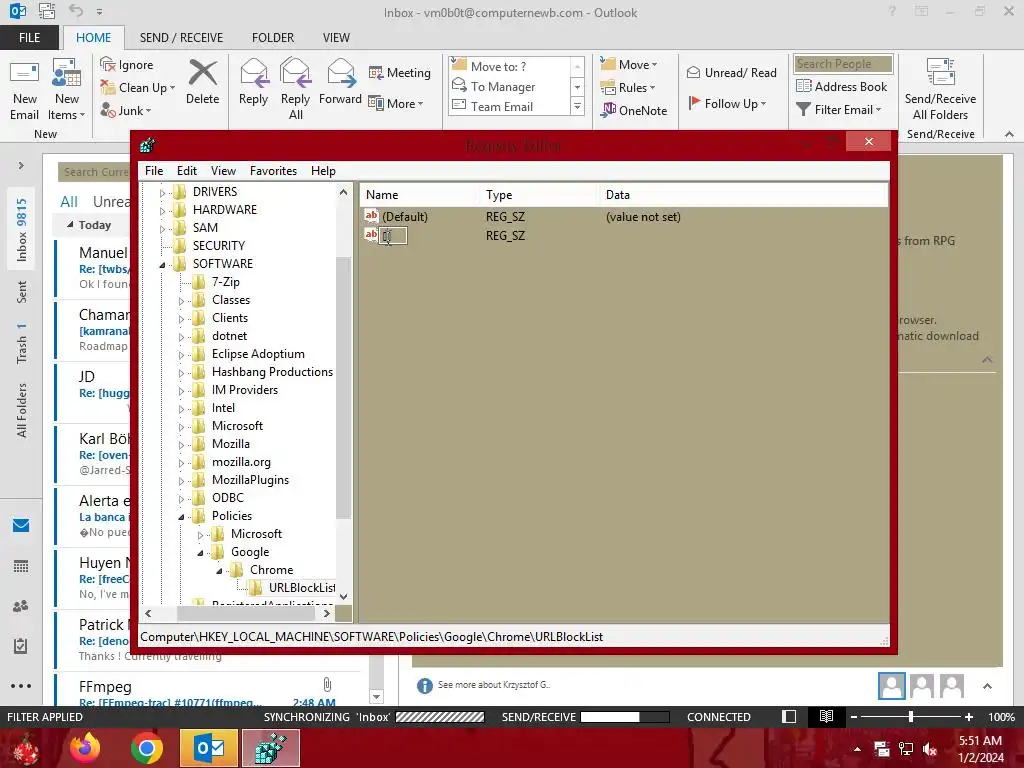Click the navigation options ellipsis icon
Viewport: 1024px width, 768px height.
tap(21, 686)
